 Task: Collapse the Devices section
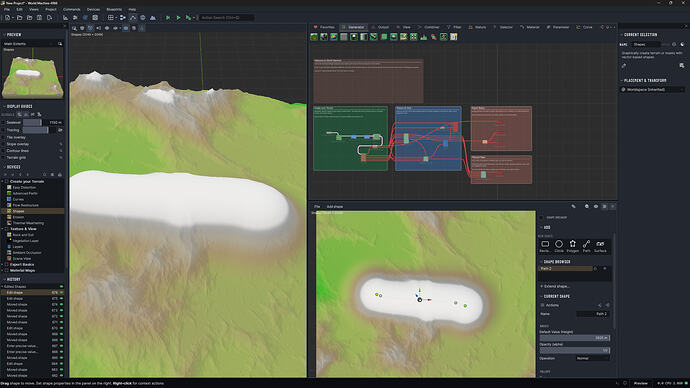4,167
